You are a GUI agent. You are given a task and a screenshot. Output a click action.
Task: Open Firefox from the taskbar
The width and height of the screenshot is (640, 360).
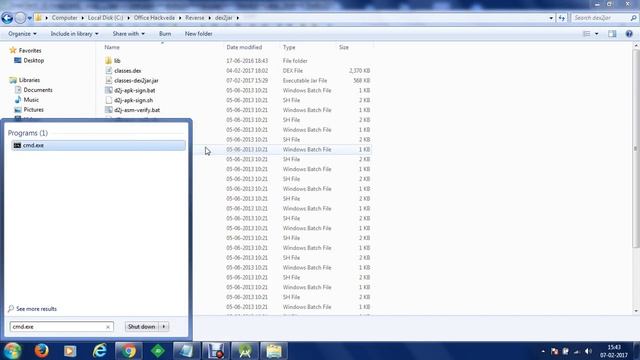click(x=41, y=351)
